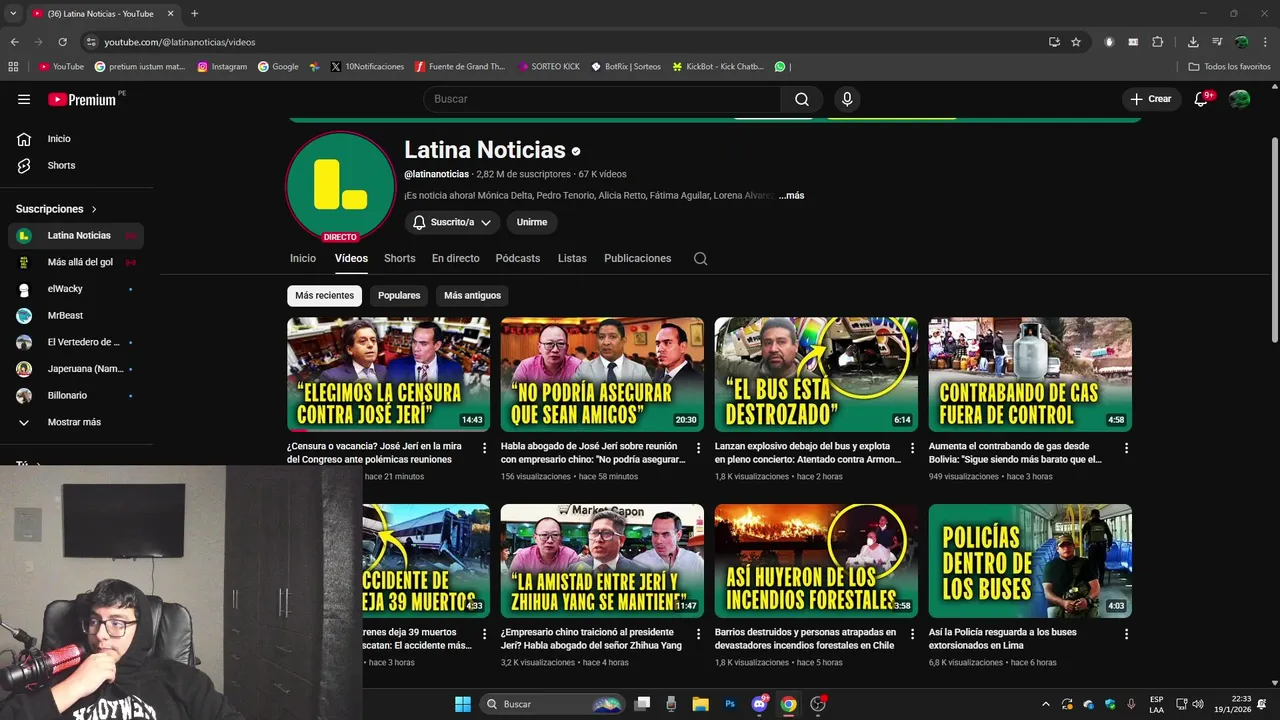Open the Instagram bookmark

coord(222,67)
